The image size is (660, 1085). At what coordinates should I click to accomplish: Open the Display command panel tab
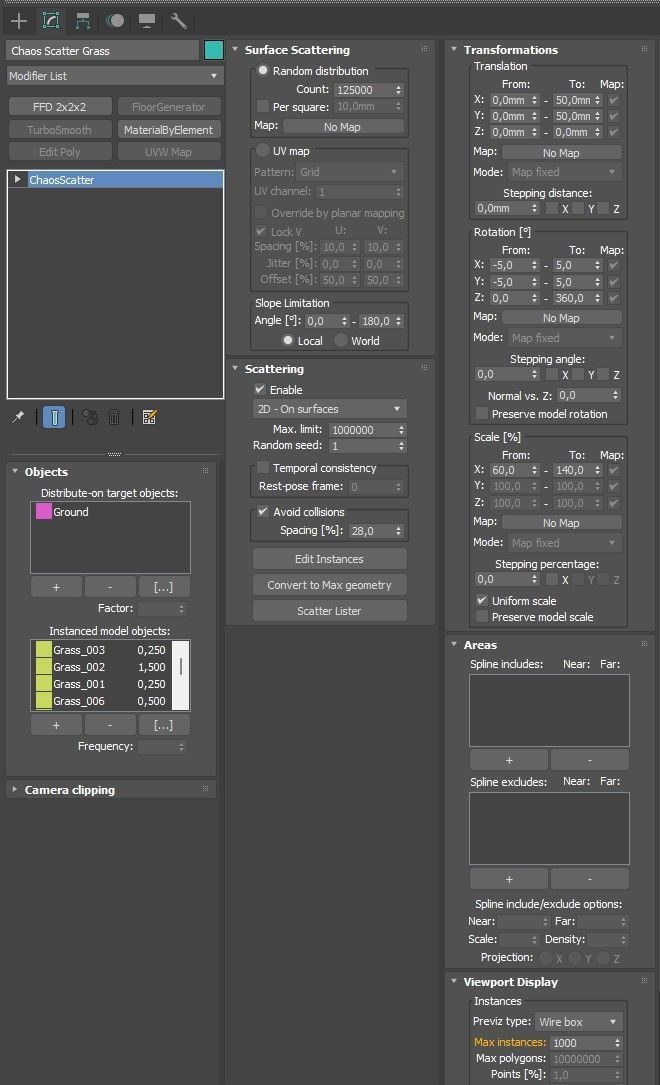[147, 21]
